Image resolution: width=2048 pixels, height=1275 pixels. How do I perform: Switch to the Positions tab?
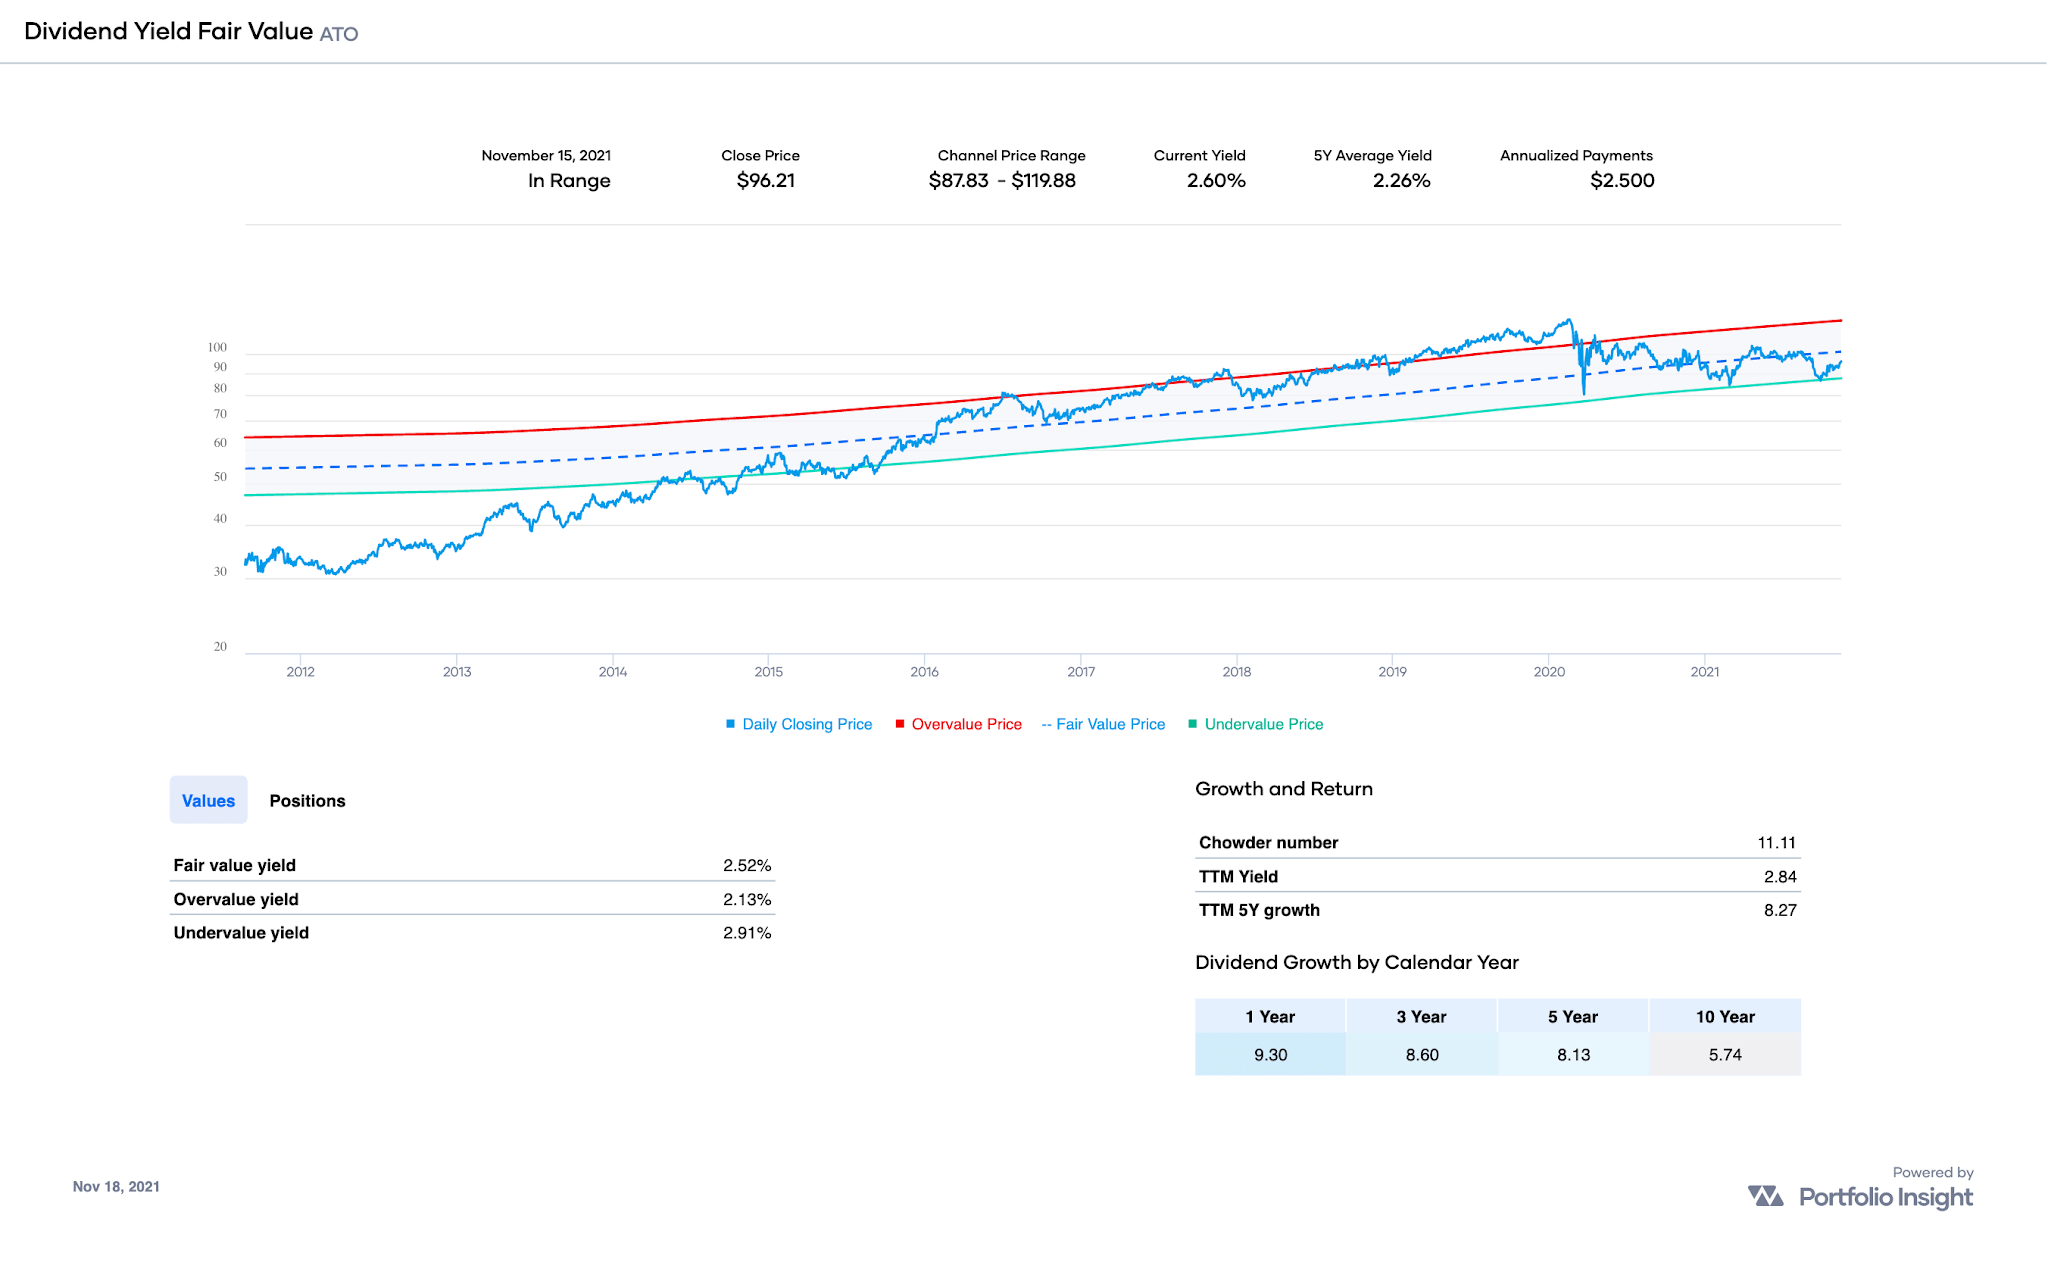coord(307,800)
